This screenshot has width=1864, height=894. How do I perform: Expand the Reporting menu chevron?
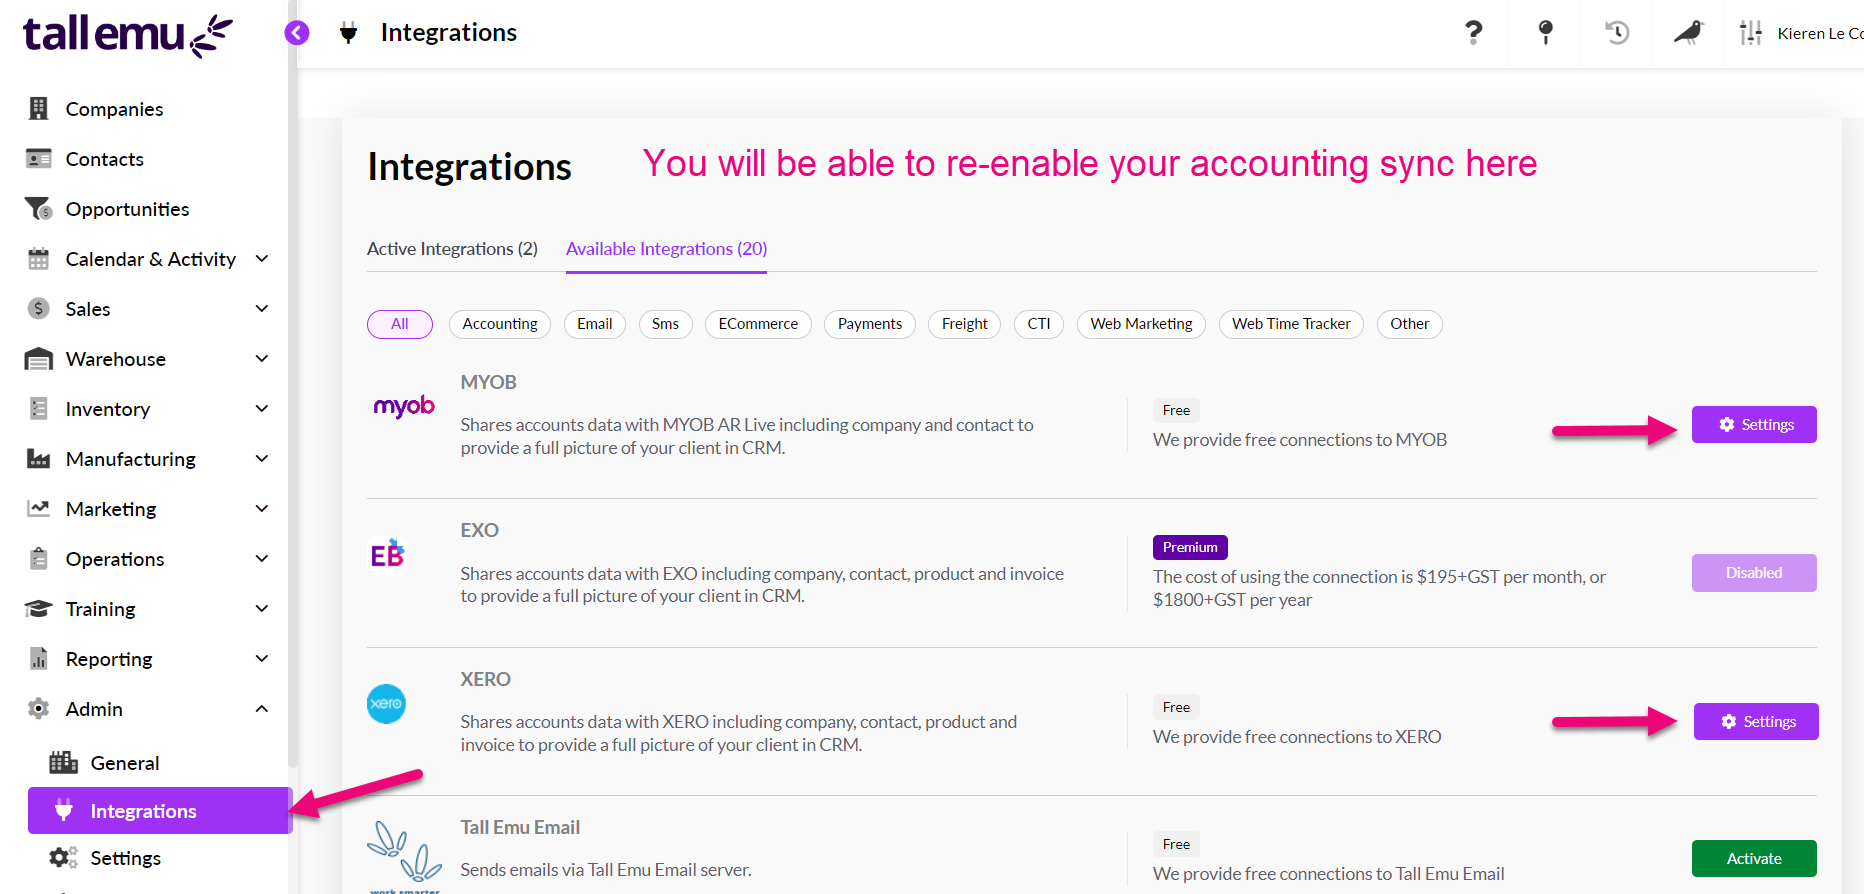[x=262, y=658]
